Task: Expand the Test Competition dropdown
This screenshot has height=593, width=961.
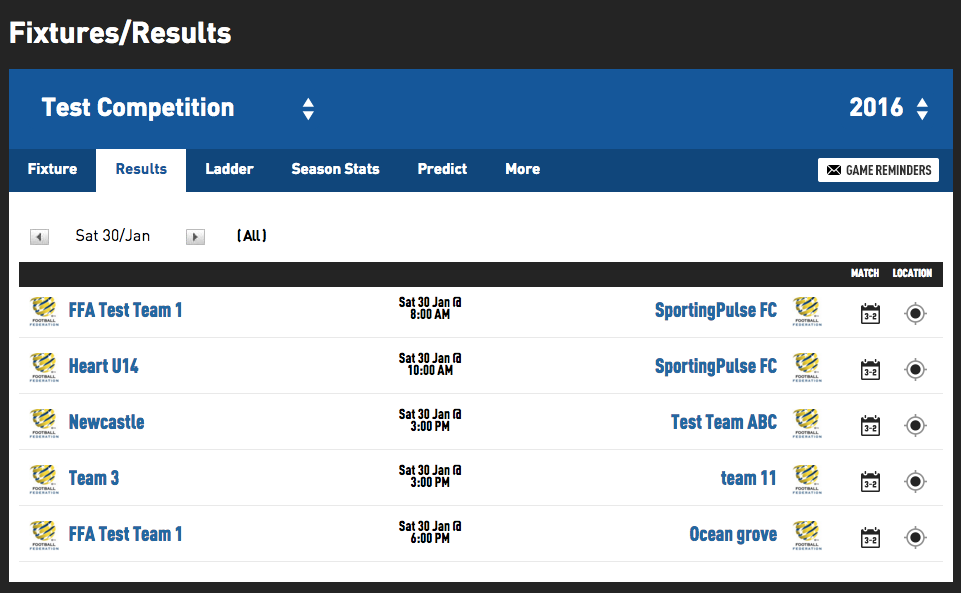Action: 308,108
